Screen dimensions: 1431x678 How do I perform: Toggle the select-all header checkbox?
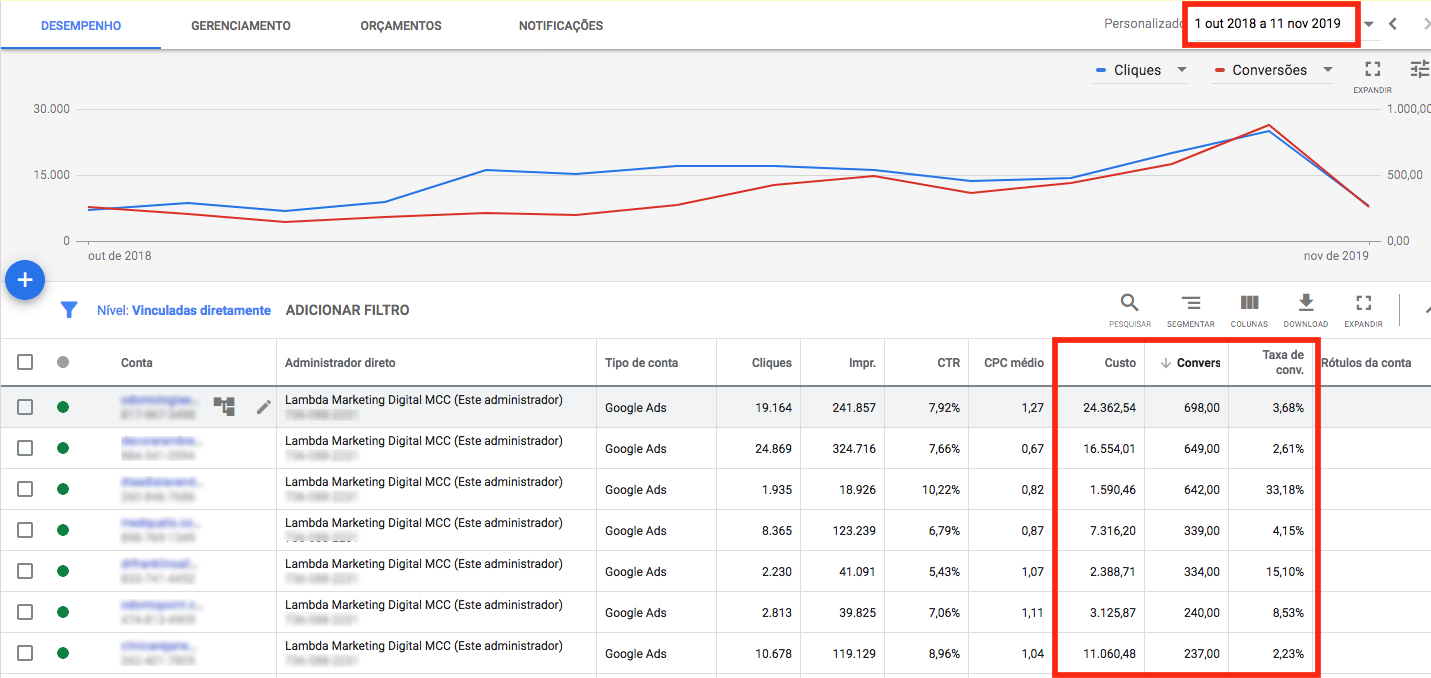(x=25, y=362)
